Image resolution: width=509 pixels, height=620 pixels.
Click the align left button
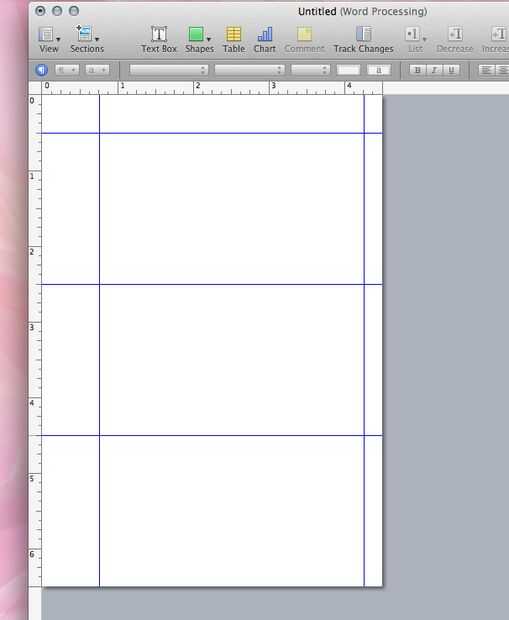(486, 70)
